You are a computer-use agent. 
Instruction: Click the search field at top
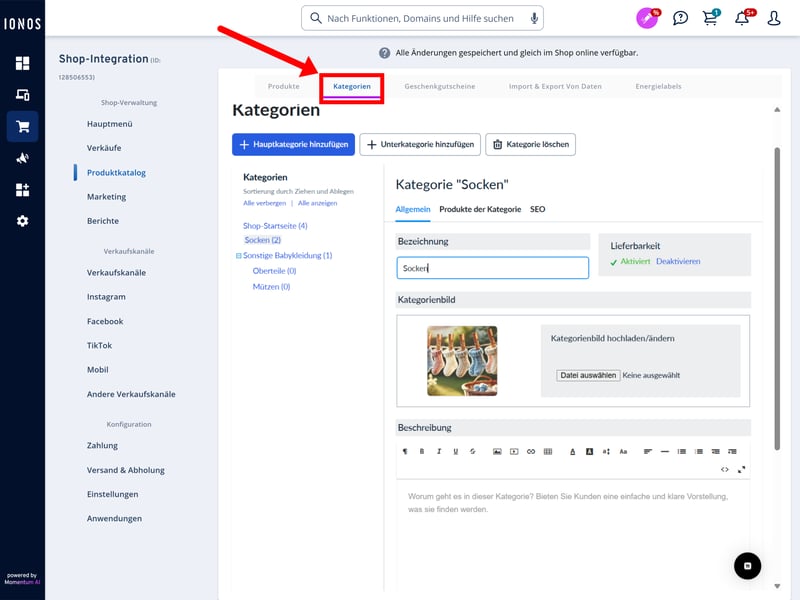coord(422,18)
